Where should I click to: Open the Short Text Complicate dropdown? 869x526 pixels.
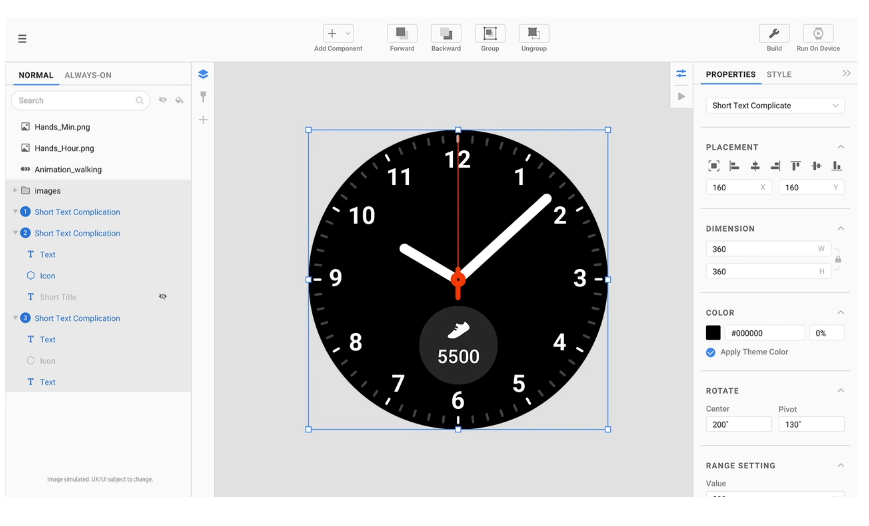click(775, 105)
